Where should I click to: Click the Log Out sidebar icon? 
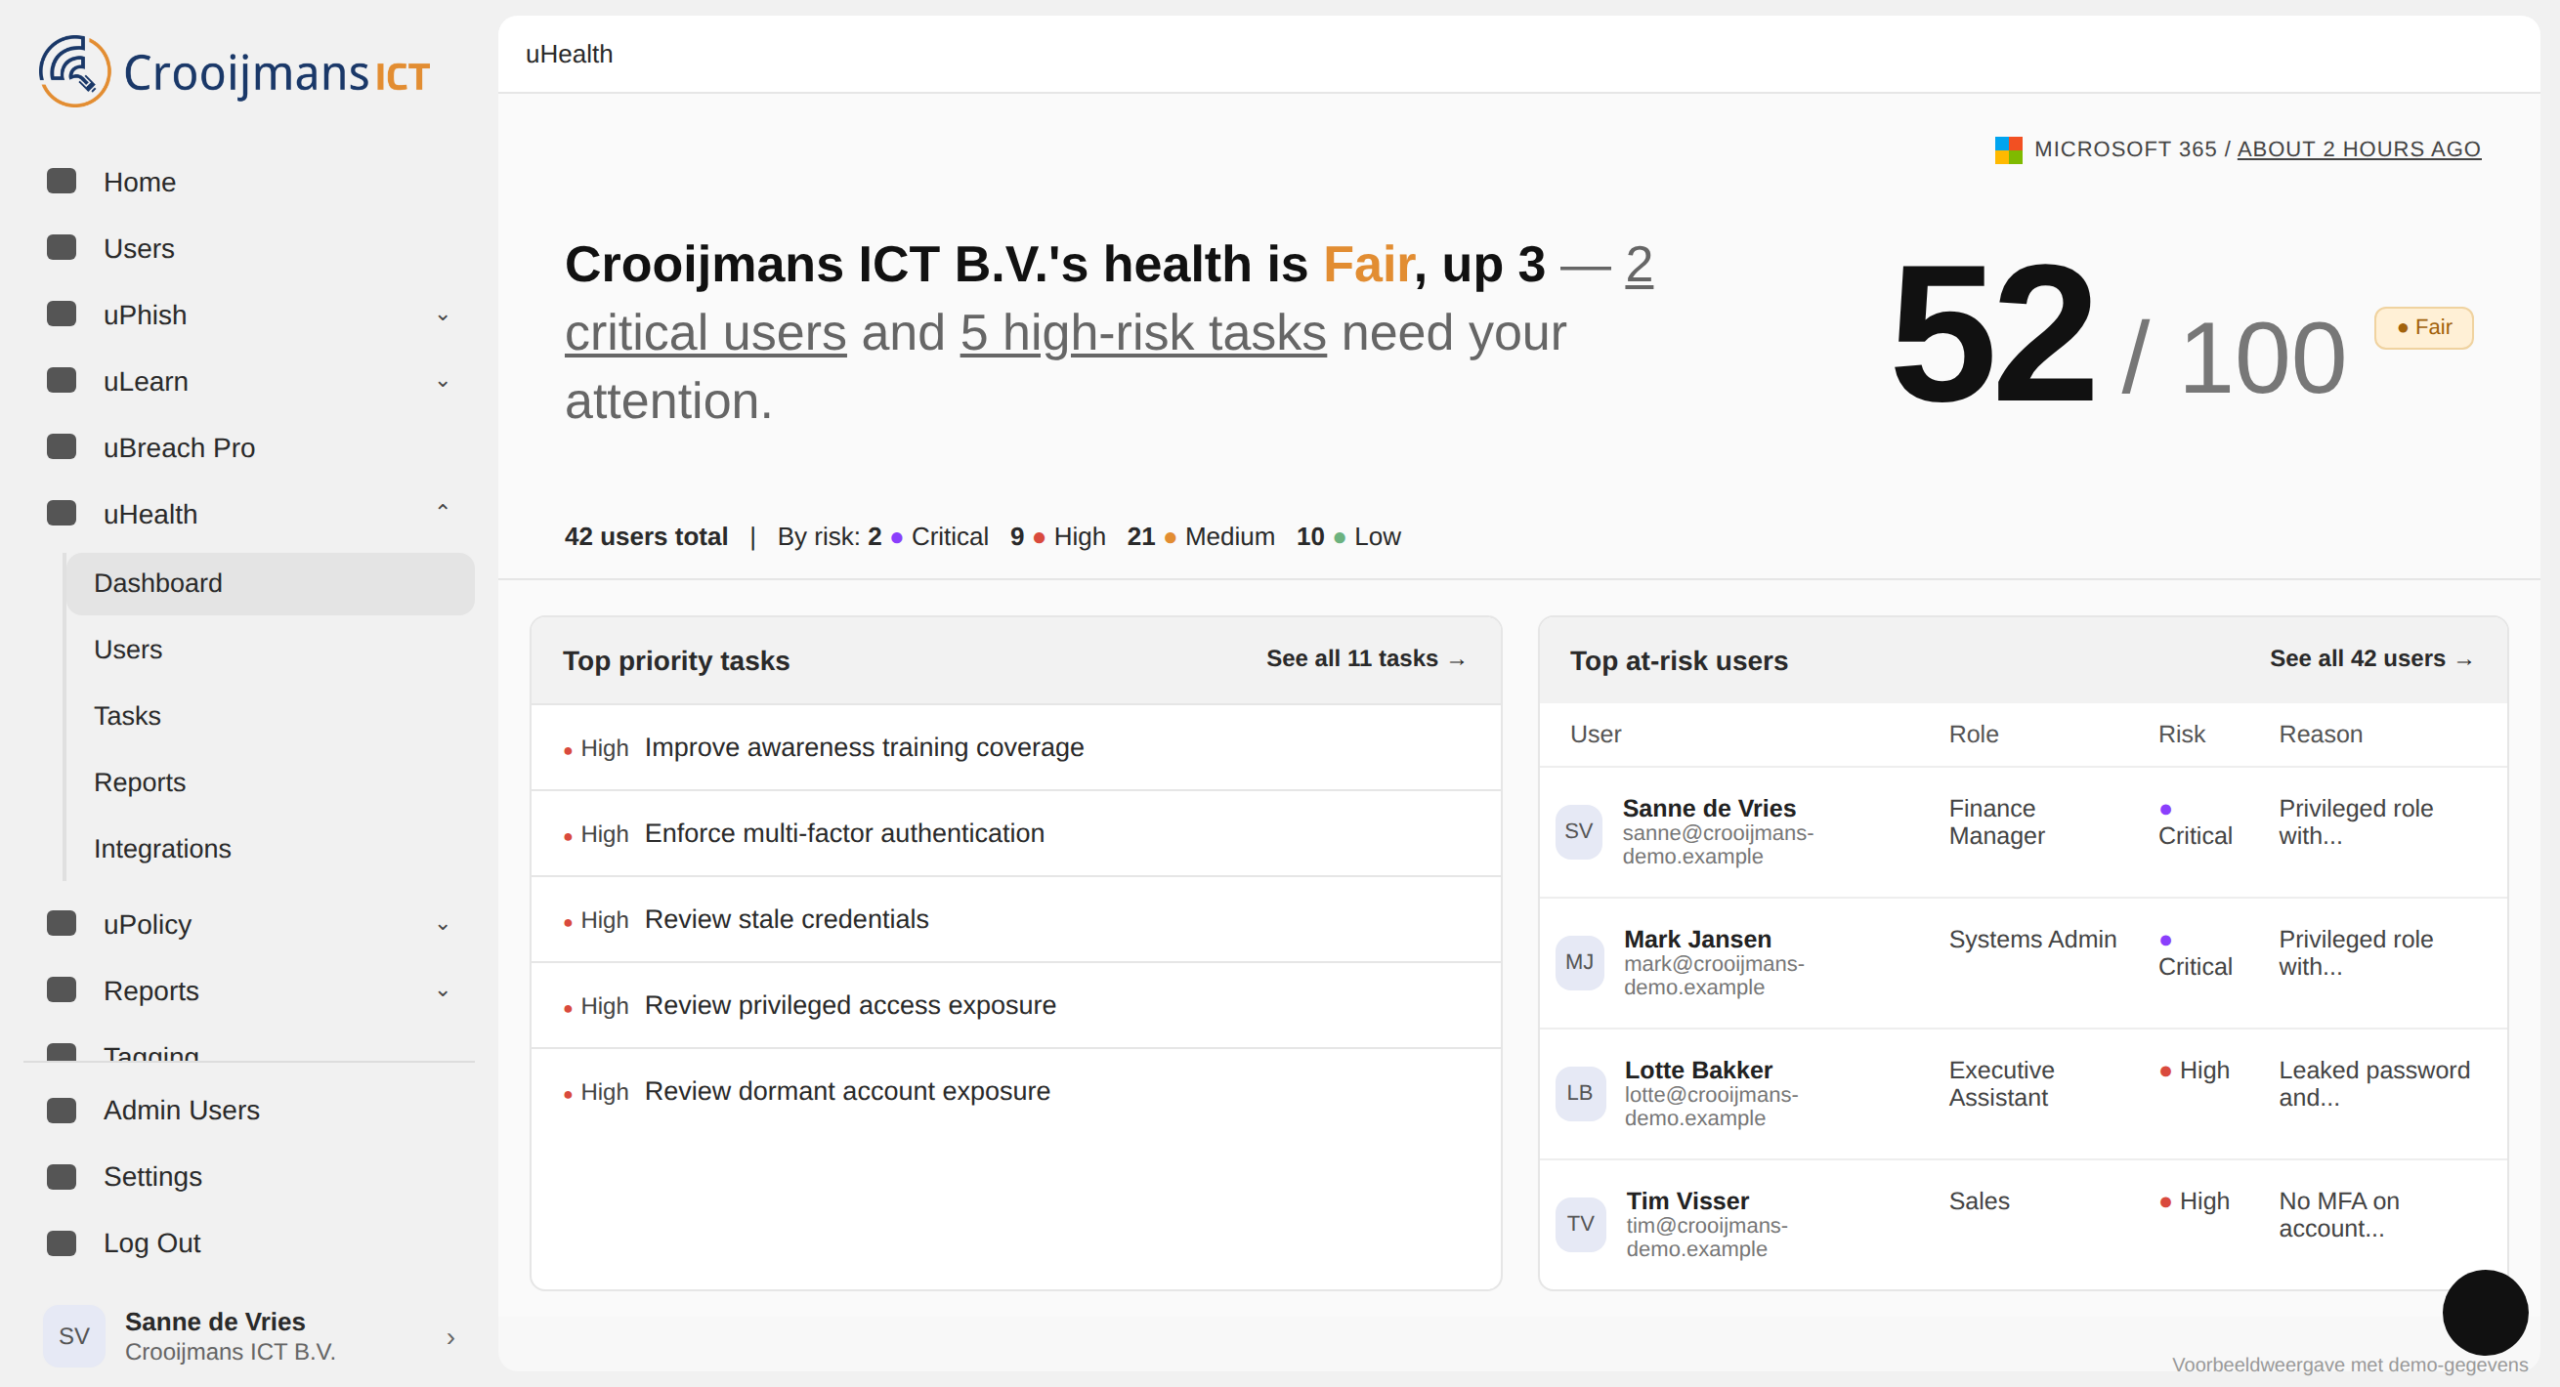[x=62, y=1243]
